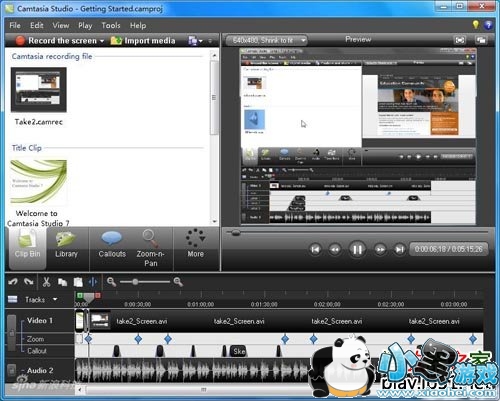Open the Tools menu
Image resolution: width=500 pixels, height=401 pixels.
pyautogui.click(x=111, y=25)
